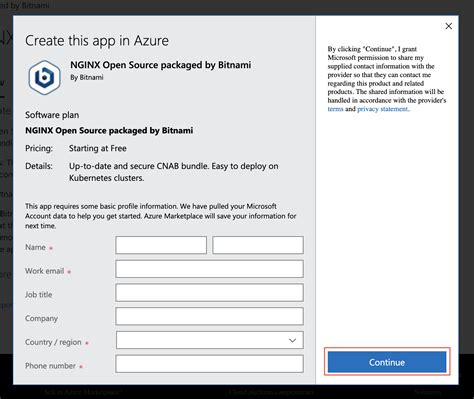Click the Country / region label

point(53,342)
